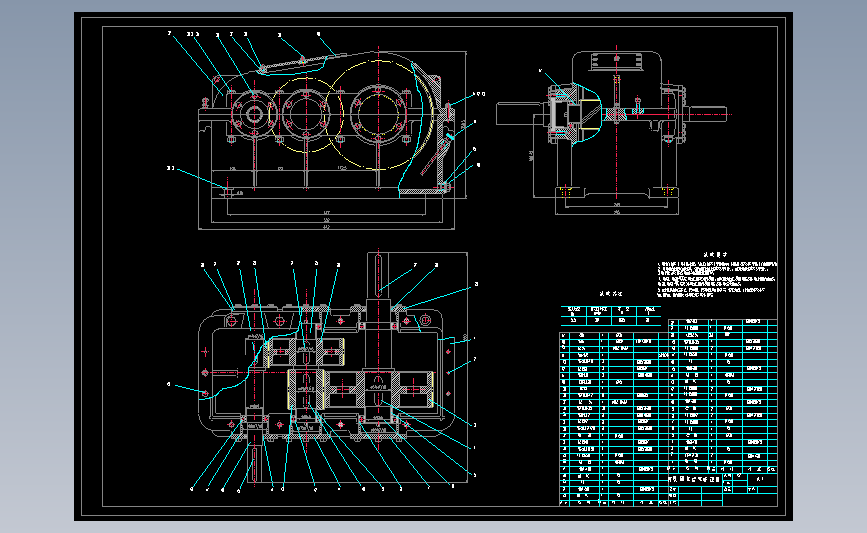Select the hatched large gear in plan view

(x=378, y=390)
